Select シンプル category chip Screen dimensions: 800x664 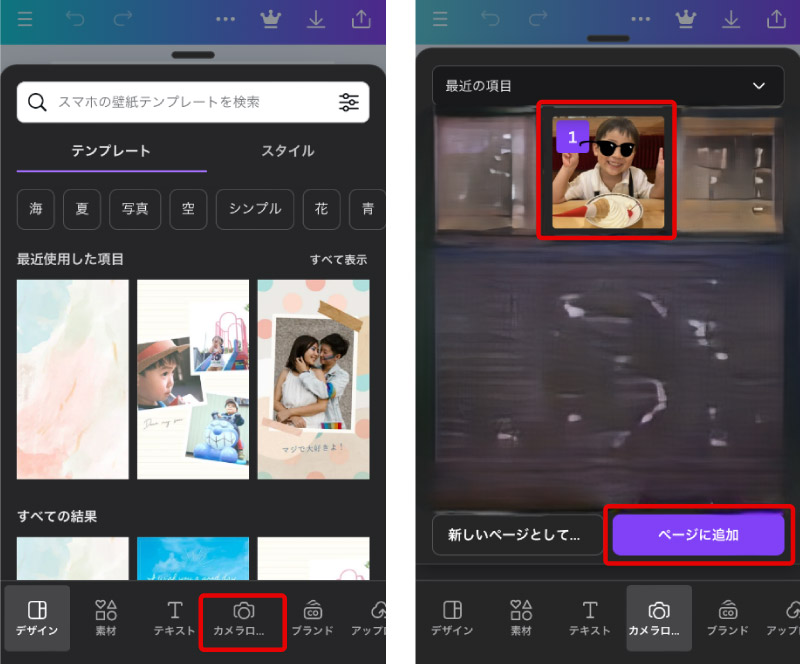(255, 209)
